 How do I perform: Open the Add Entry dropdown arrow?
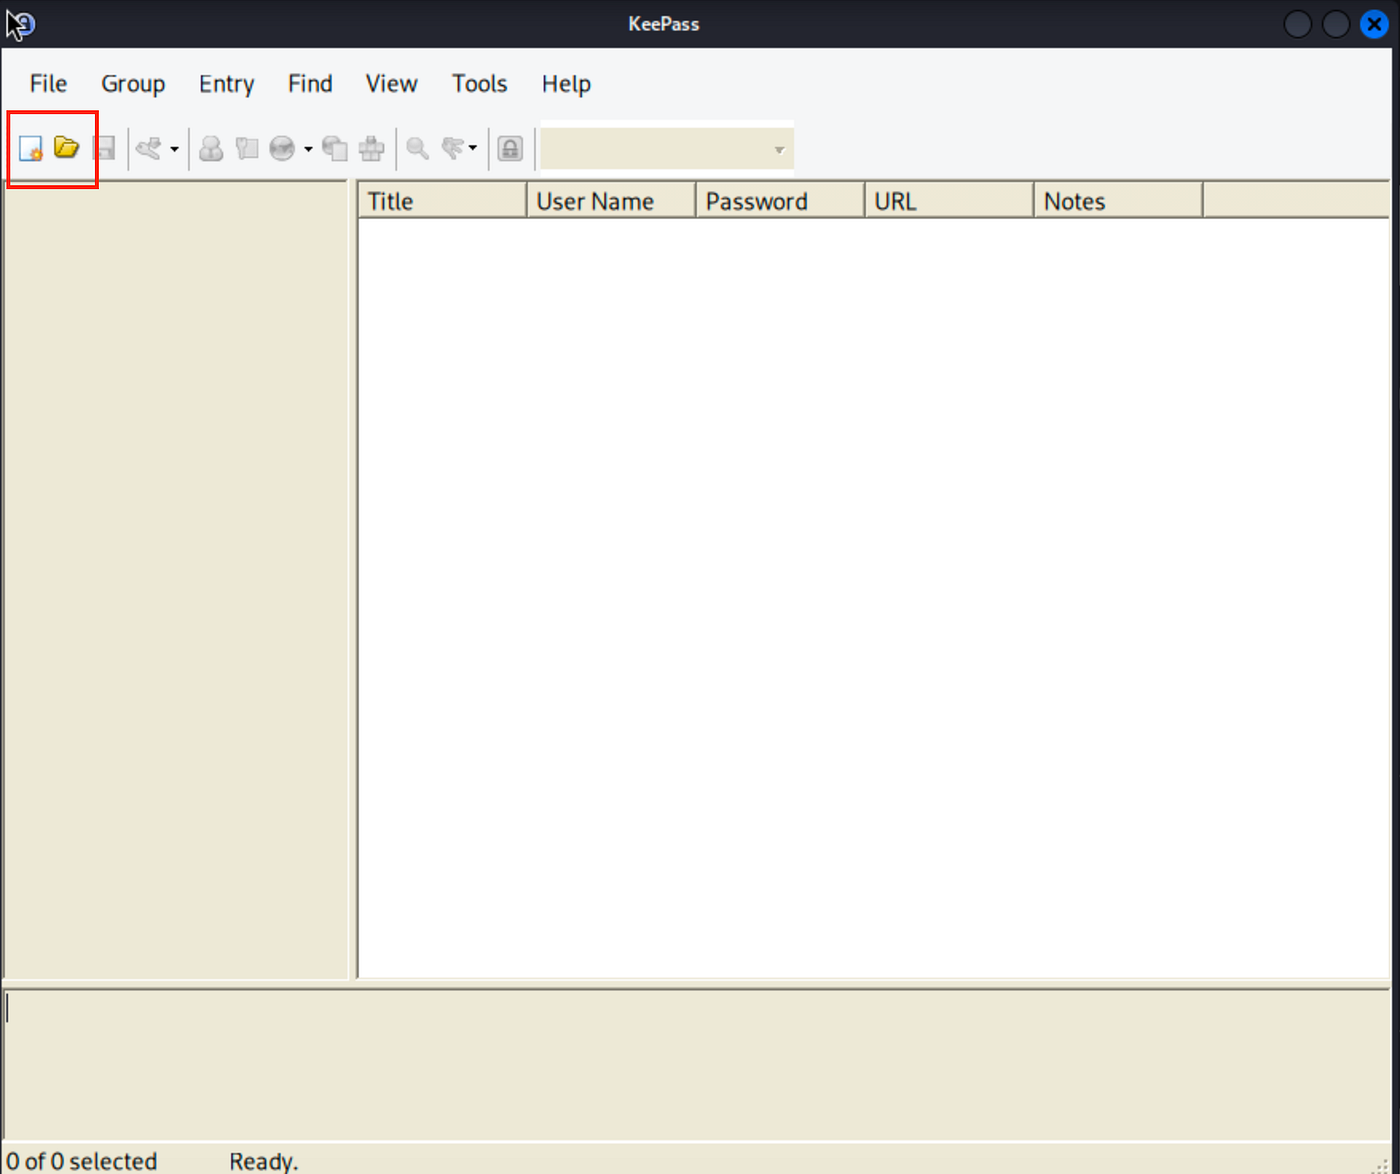click(x=174, y=150)
